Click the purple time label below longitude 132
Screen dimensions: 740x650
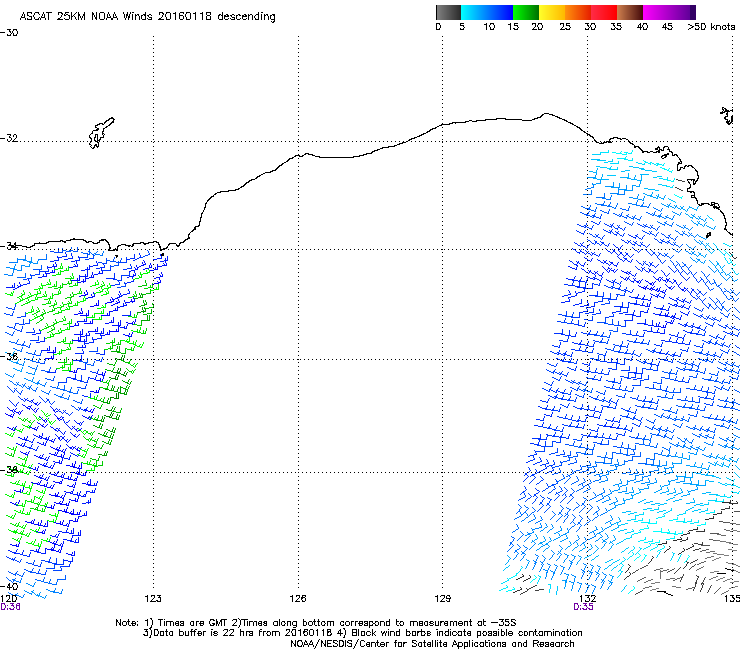pos(583,607)
